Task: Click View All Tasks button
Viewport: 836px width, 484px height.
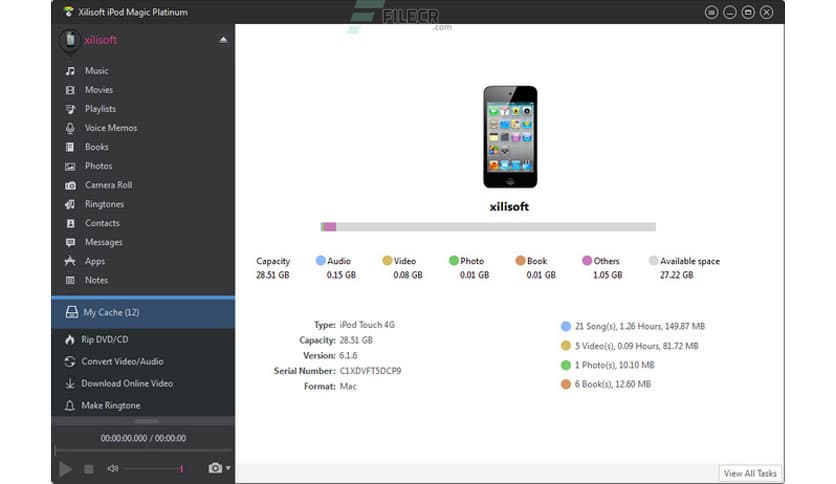Action: [x=750, y=473]
